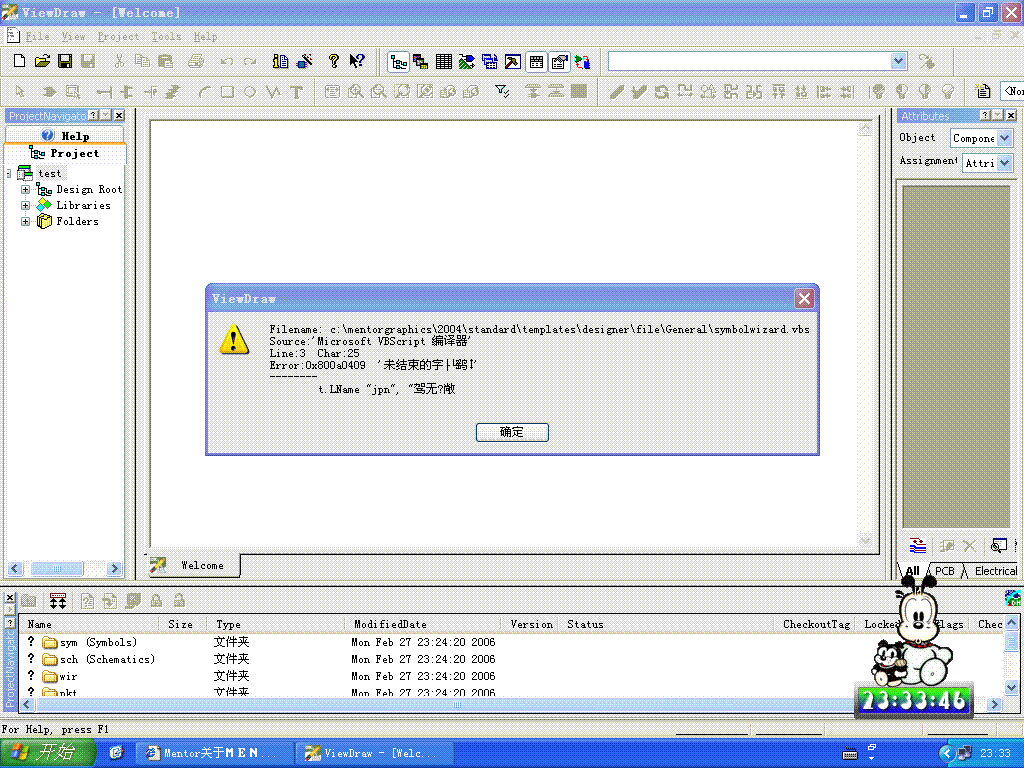Image resolution: width=1024 pixels, height=768 pixels.
Task: Click the attributes list icon below gray area
Action: pyautogui.click(x=918, y=545)
